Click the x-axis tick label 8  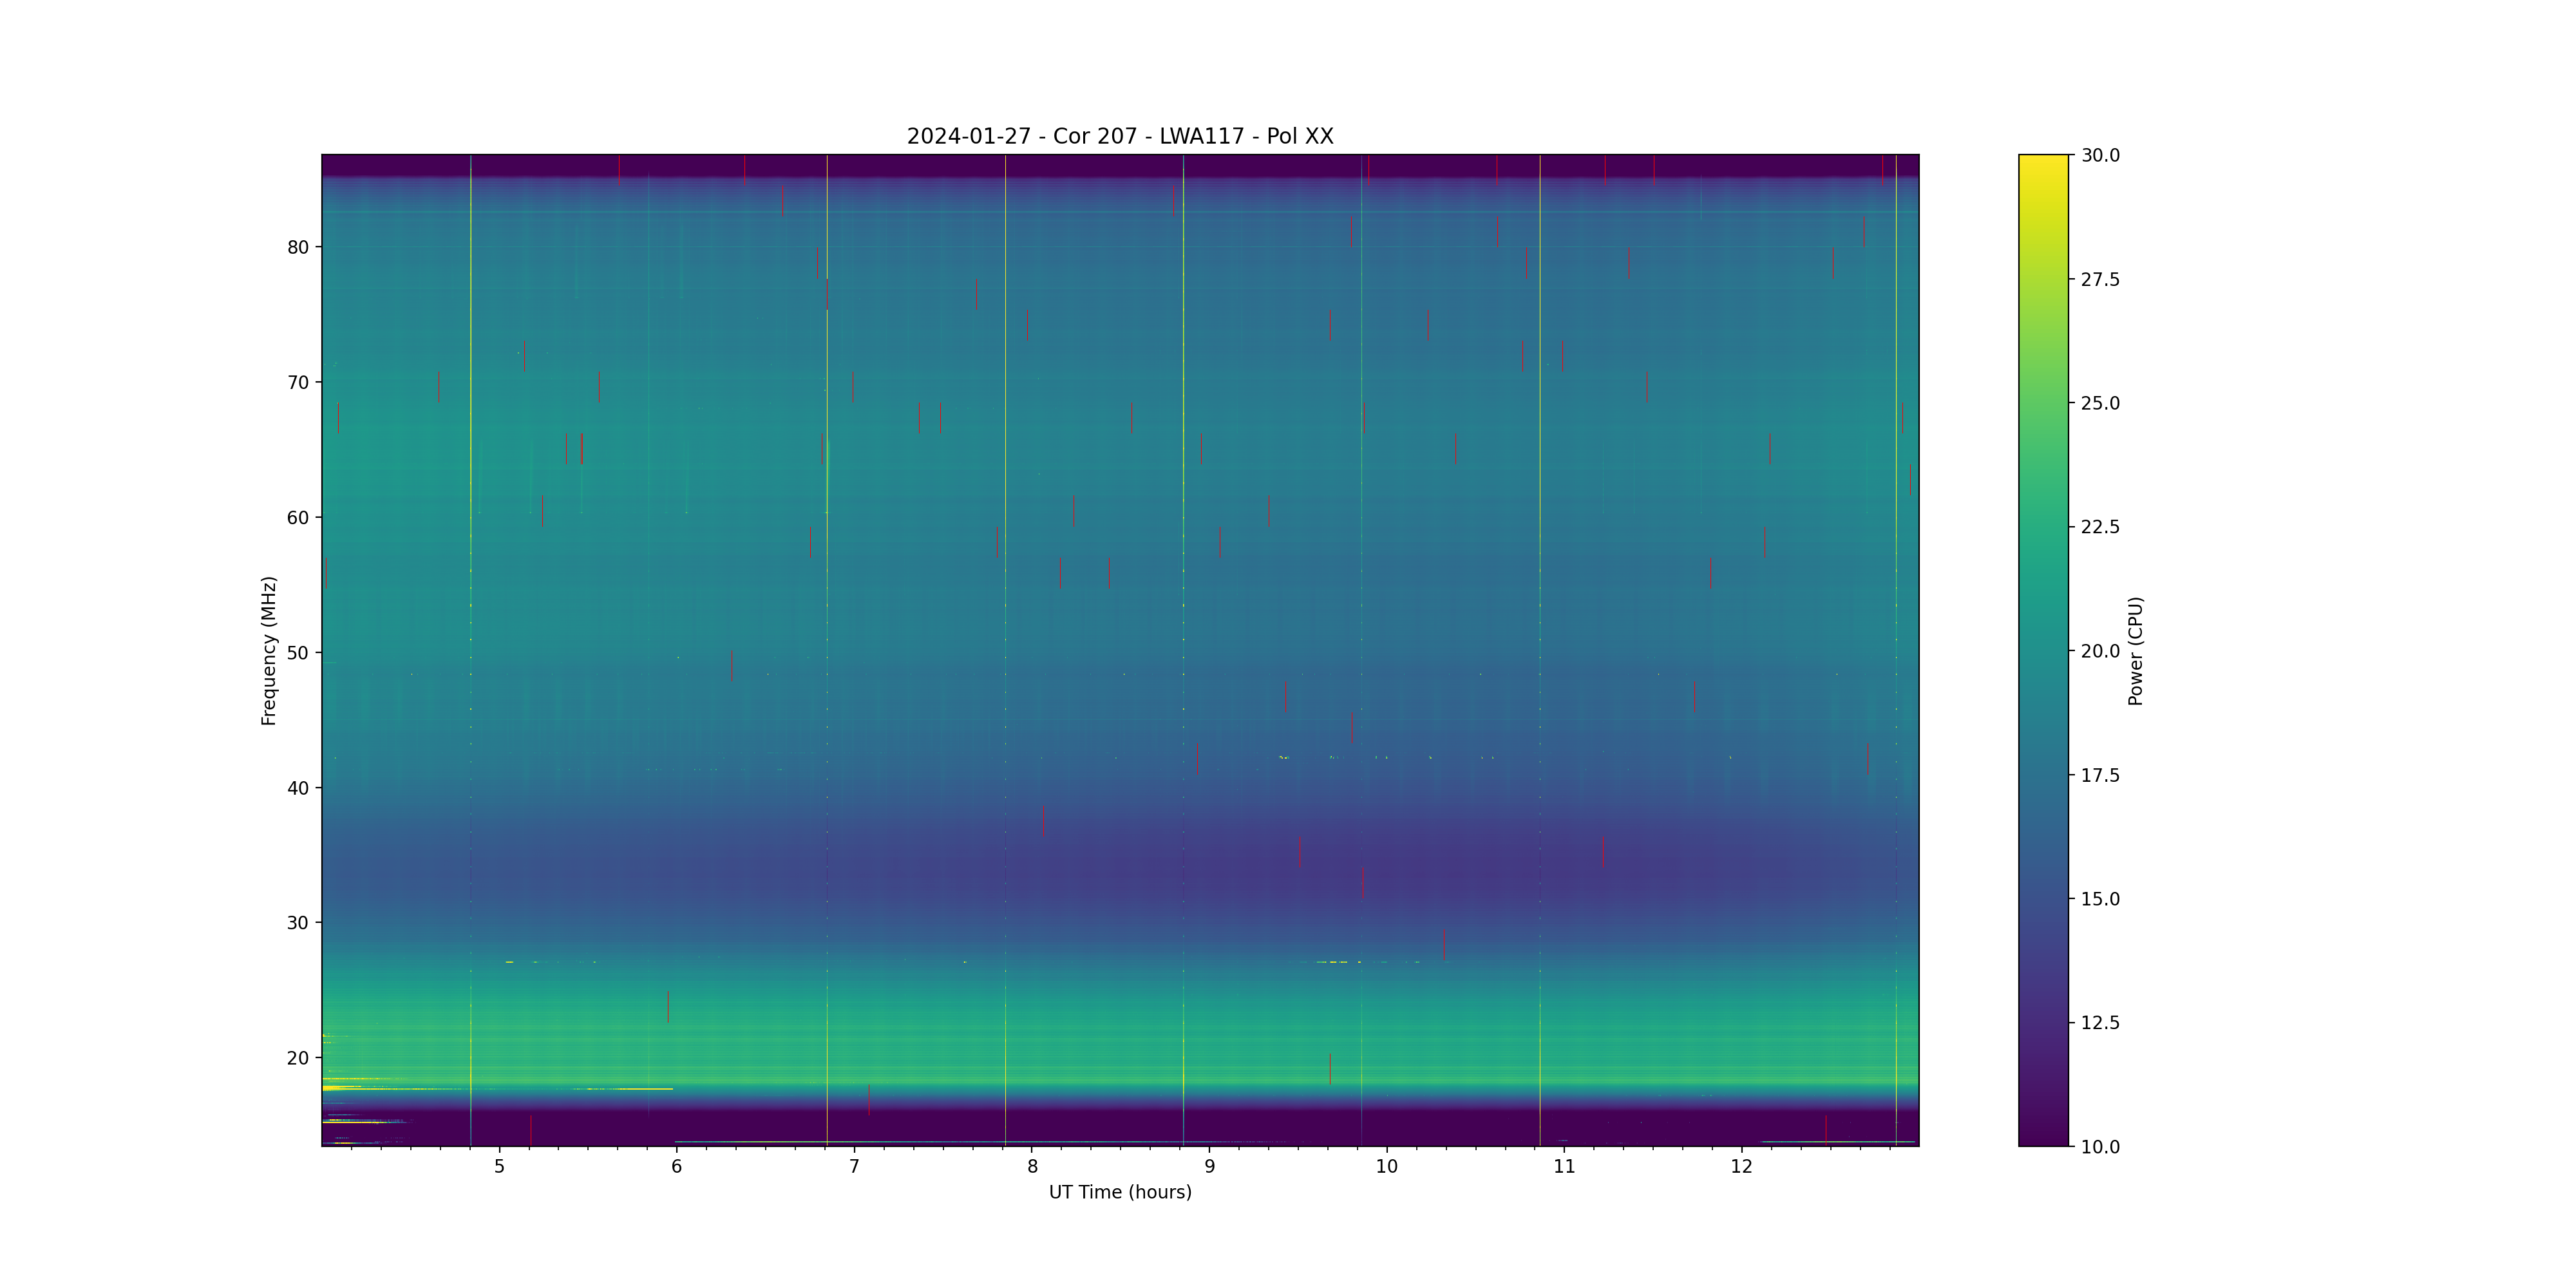(x=1032, y=1167)
